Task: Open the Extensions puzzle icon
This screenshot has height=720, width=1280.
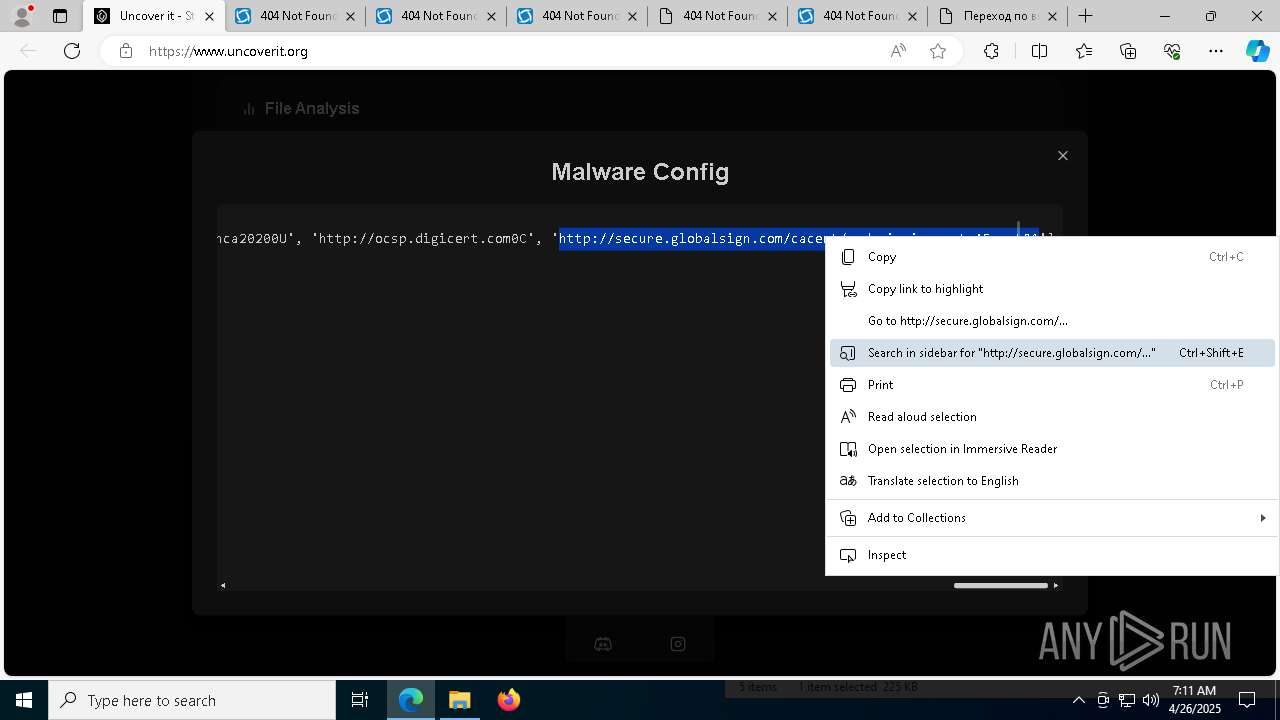Action: pyautogui.click(x=991, y=51)
